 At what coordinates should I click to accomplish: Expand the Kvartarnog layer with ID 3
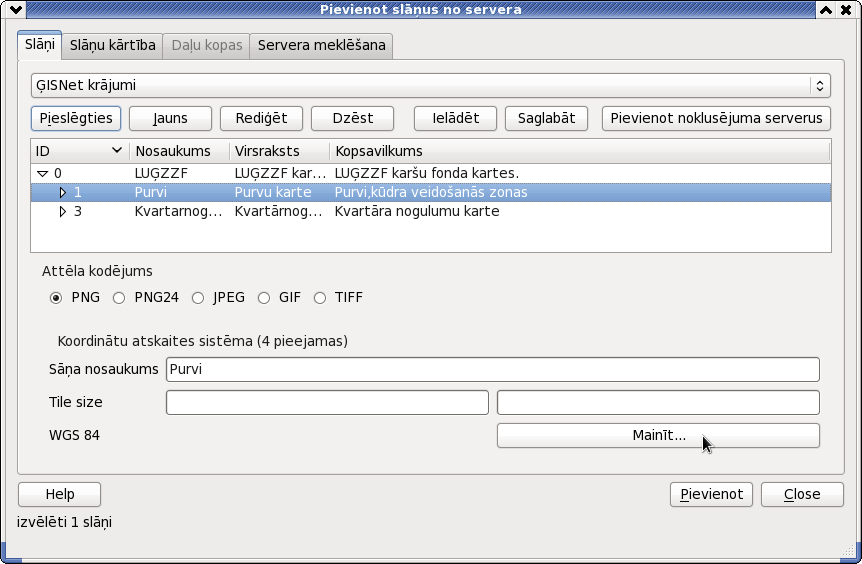pyautogui.click(x=63, y=212)
